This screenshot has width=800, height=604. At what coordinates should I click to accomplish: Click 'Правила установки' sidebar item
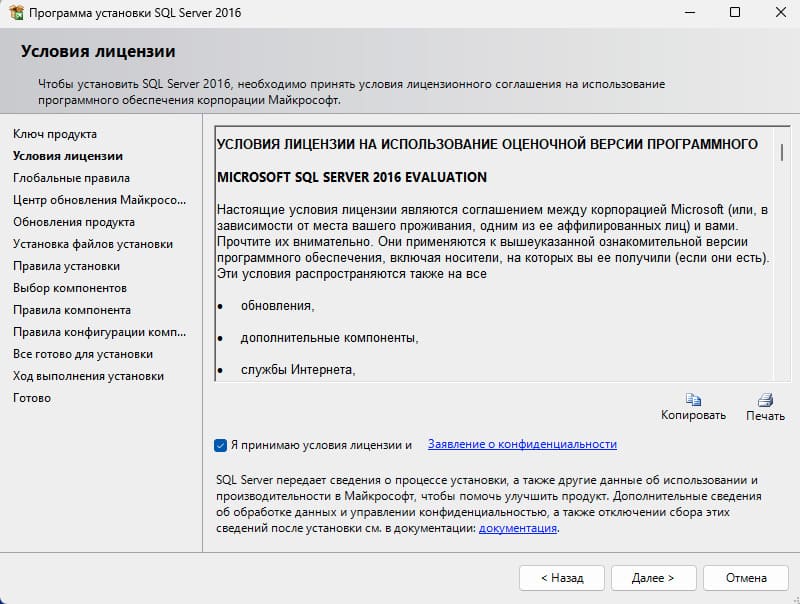[66, 266]
